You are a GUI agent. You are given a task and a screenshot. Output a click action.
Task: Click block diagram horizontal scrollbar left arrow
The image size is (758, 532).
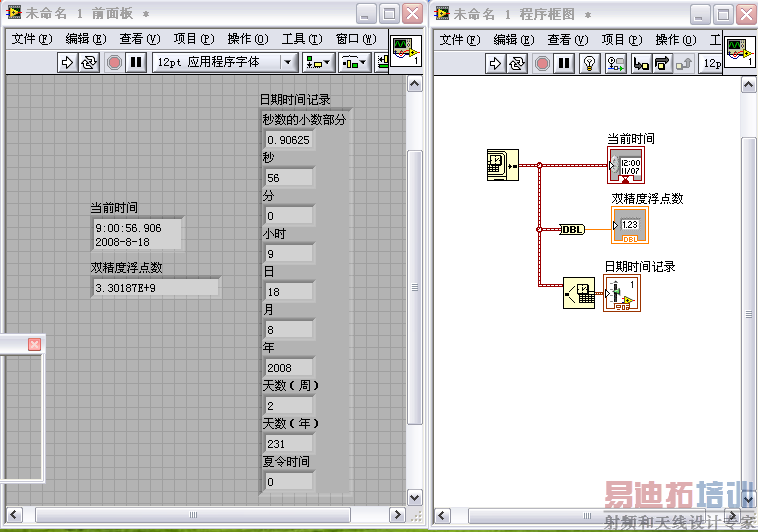442,516
